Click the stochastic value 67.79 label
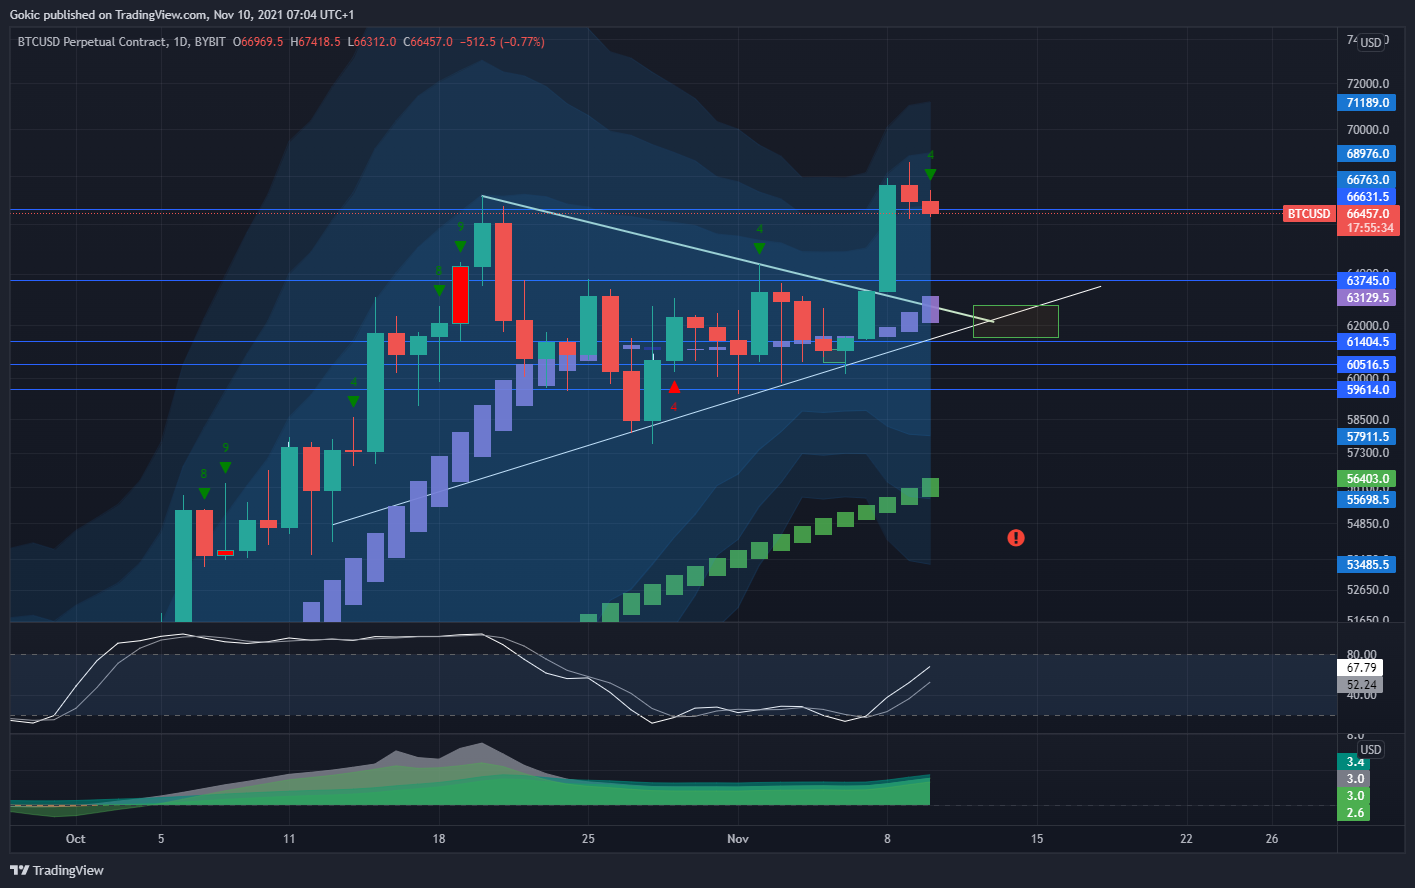1415x888 pixels. click(1361, 668)
